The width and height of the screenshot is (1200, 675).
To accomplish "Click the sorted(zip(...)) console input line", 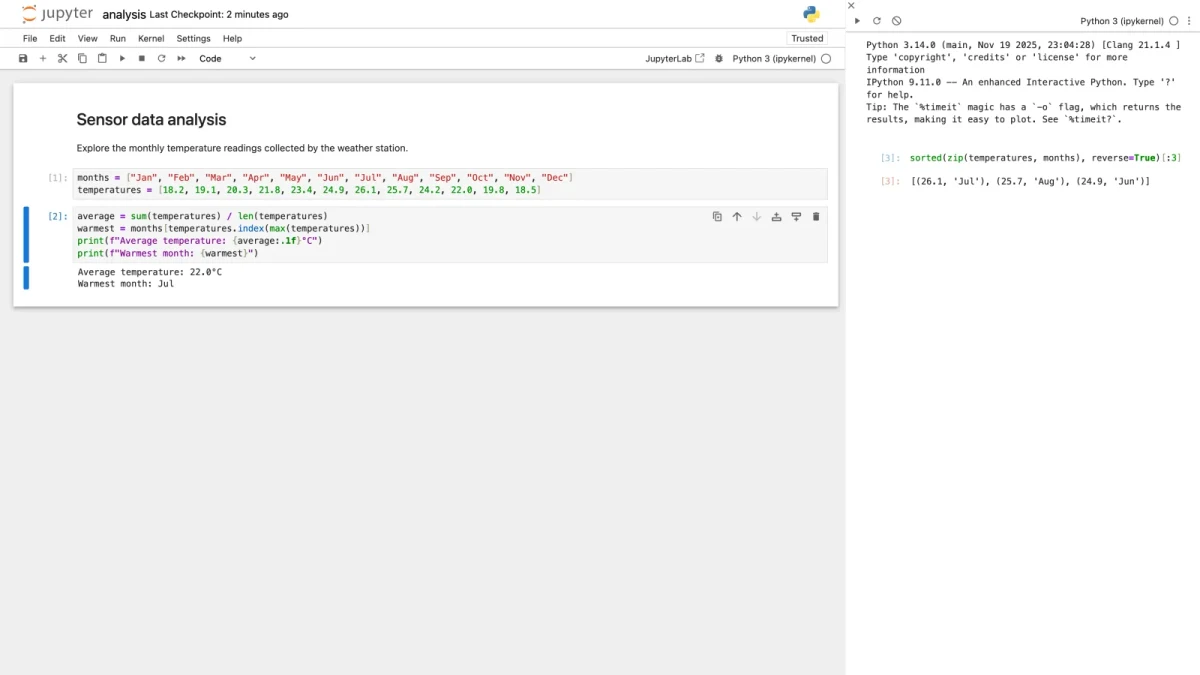I will pos(1045,158).
